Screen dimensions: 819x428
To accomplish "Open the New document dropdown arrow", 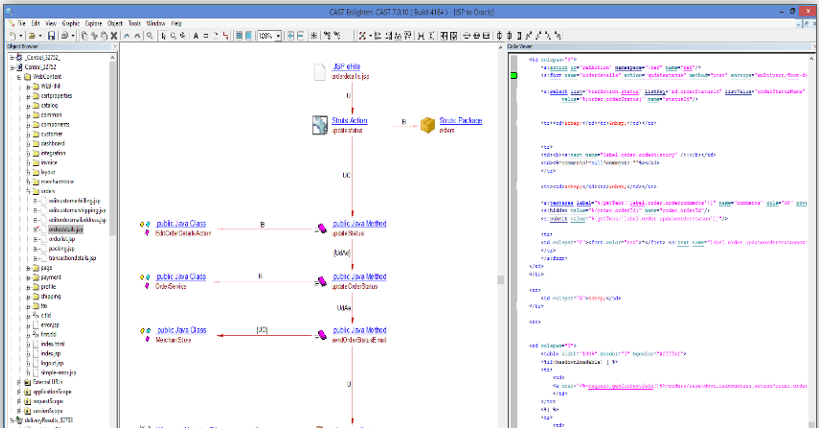I will pos(20,36).
